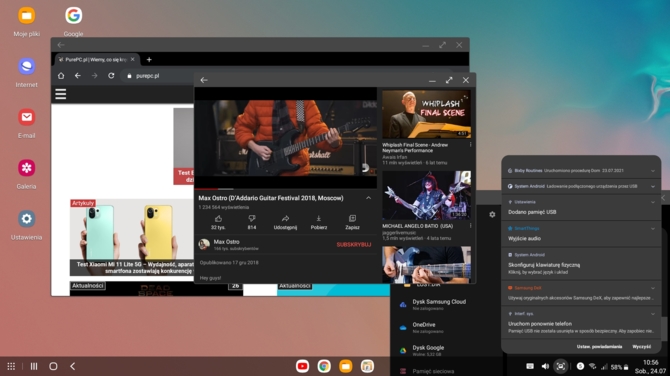Expand the Samsung DeX notification

[652, 288]
